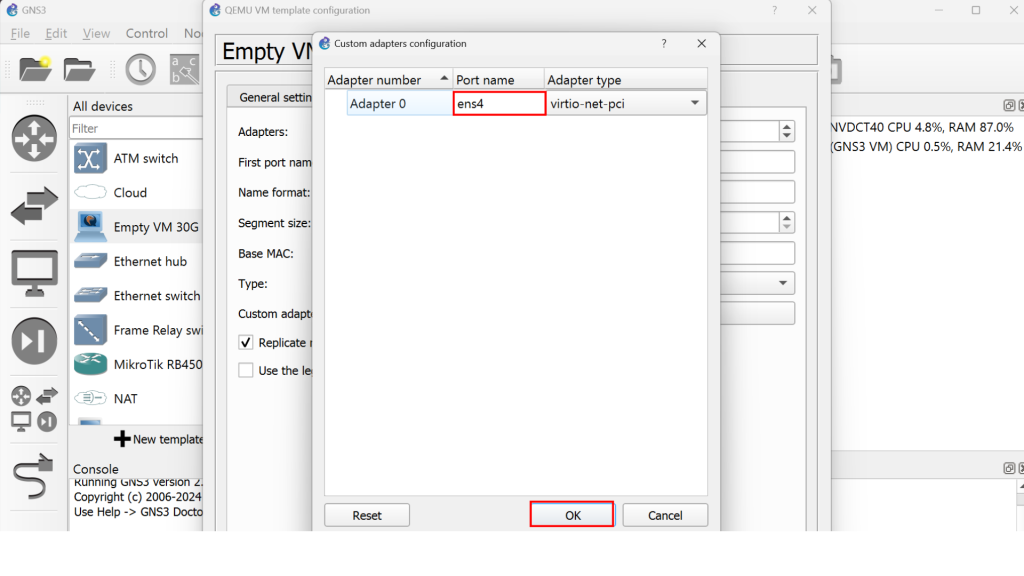Browse security devices in sidebar

click(x=34, y=341)
